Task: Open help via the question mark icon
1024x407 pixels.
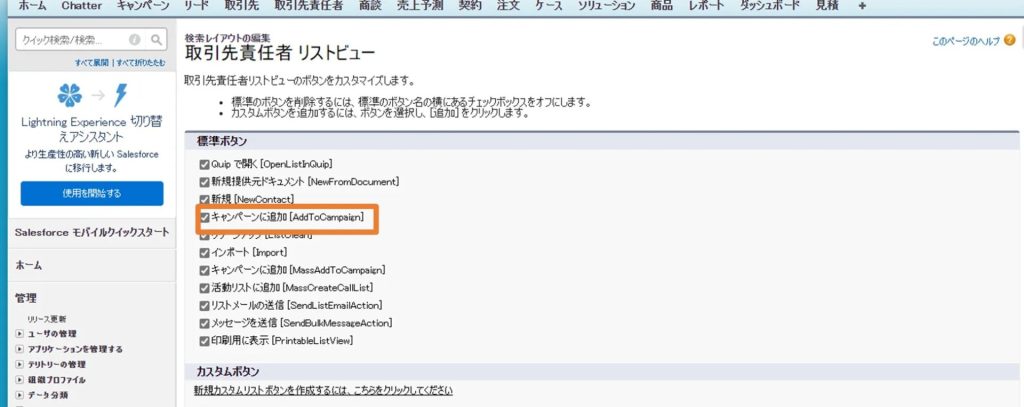Action: click(1010, 41)
